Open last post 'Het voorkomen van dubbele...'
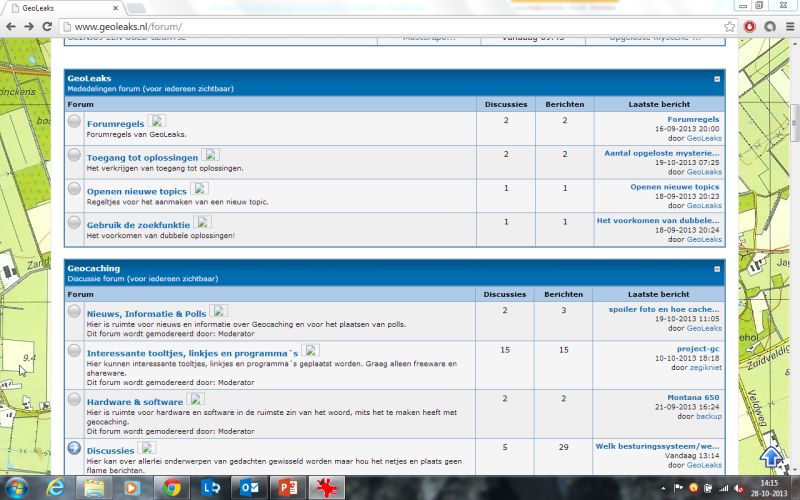Screen dimensions: 800x500 pos(658,220)
